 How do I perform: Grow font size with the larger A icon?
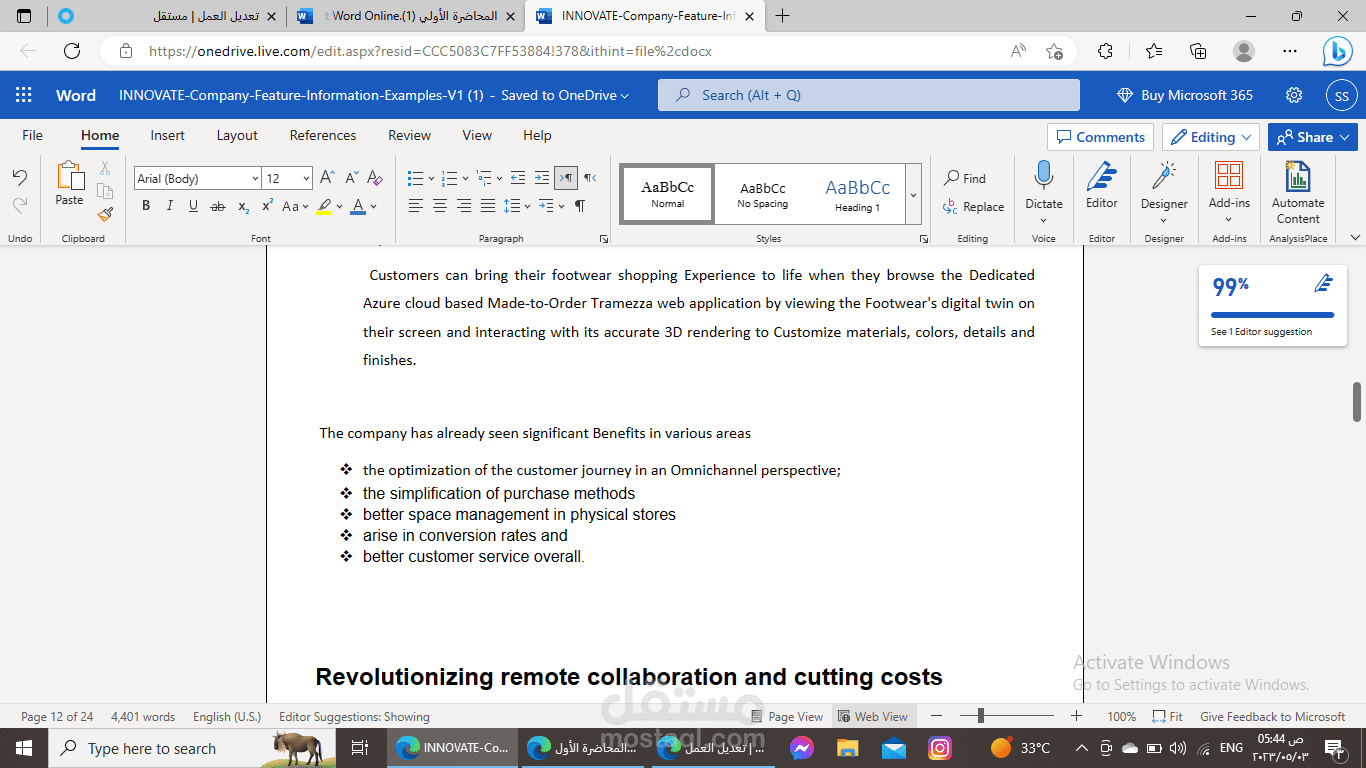tap(328, 178)
